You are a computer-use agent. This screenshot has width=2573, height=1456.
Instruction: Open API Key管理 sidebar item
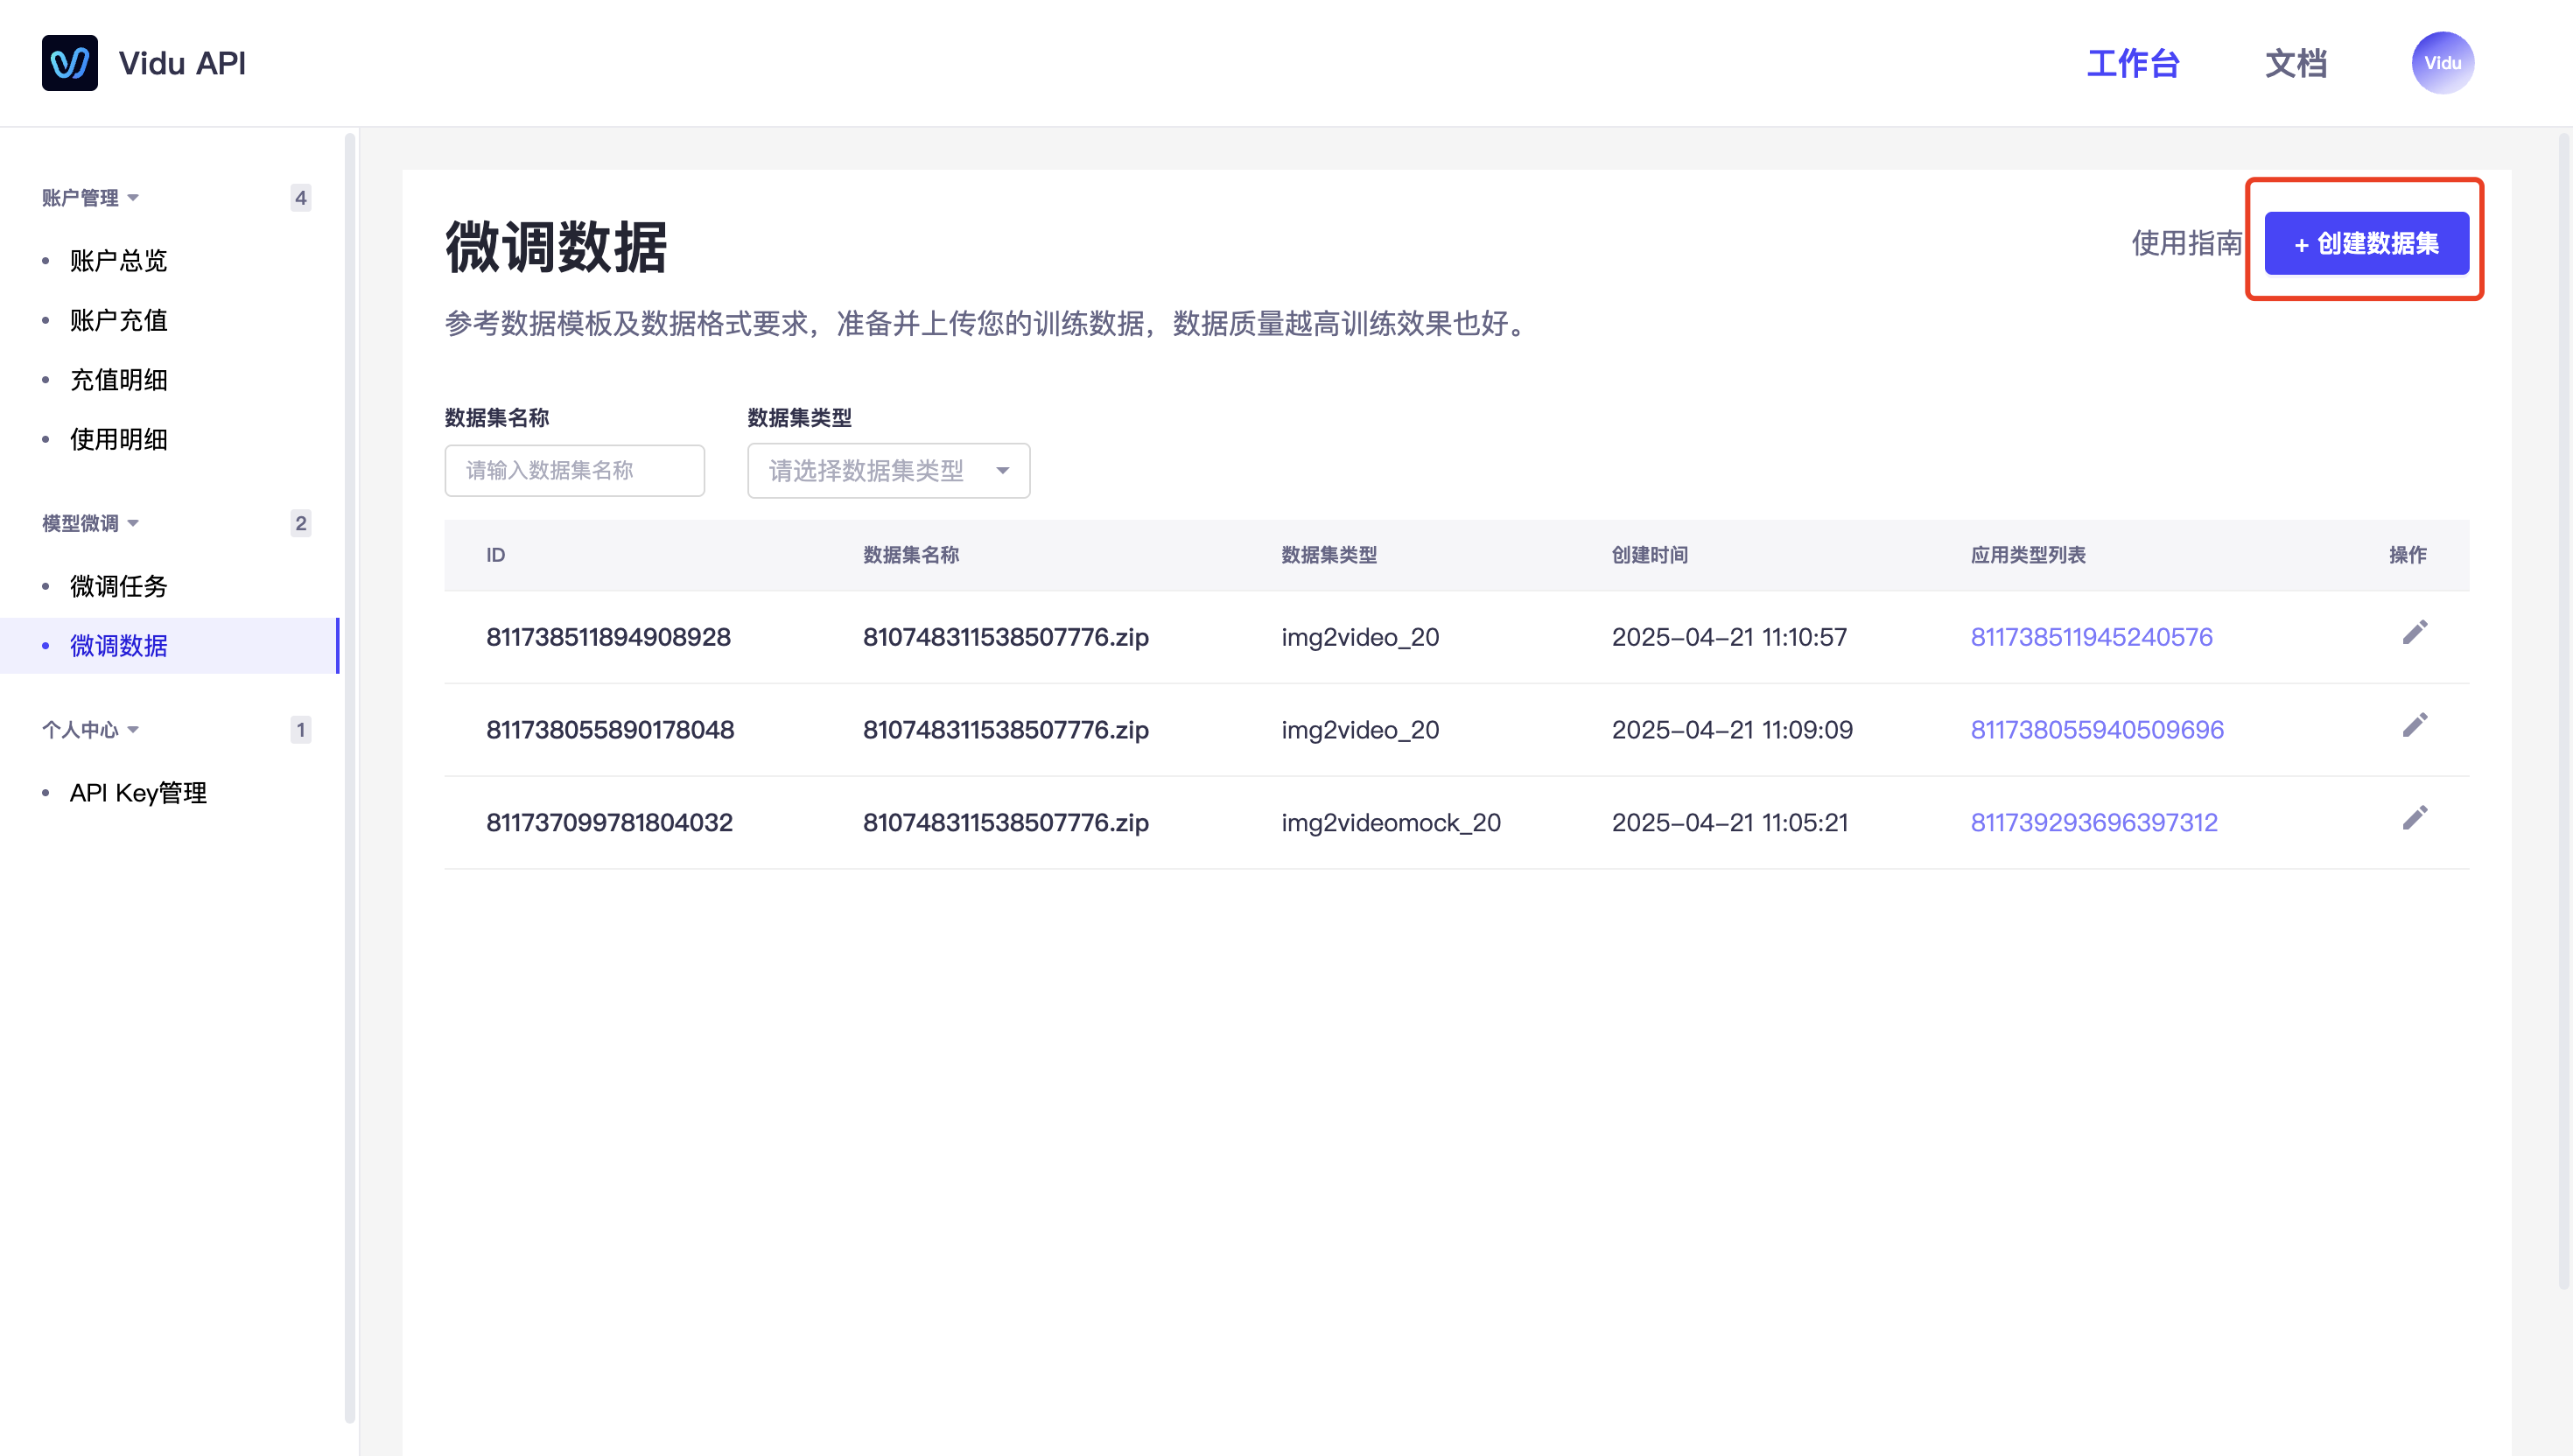click(138, 793)
